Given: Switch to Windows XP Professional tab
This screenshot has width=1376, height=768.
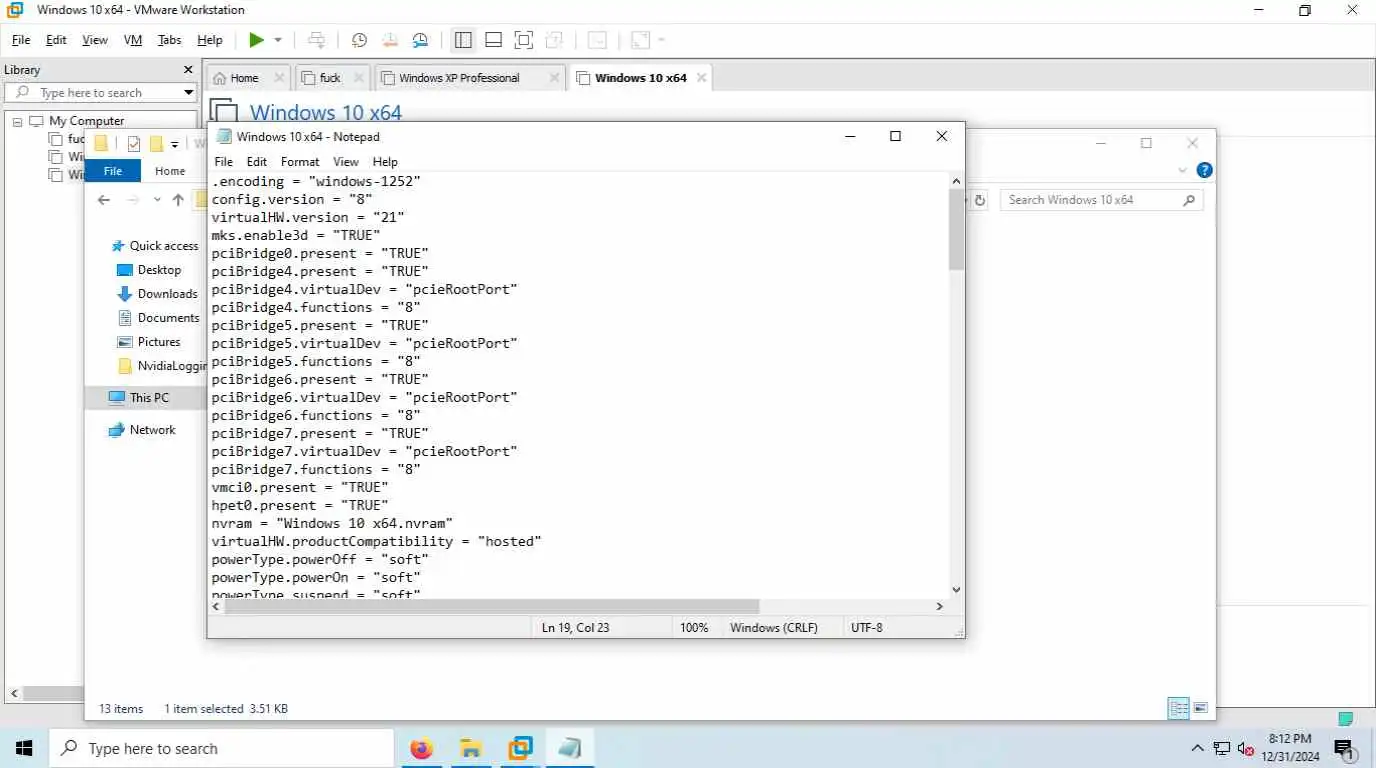Looking at the screenshot, I should point(459,78).
